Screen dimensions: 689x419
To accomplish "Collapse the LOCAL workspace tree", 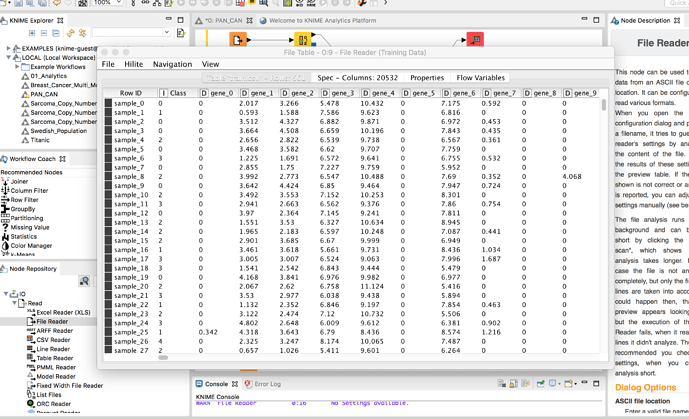I will click(x=8, y=57).
